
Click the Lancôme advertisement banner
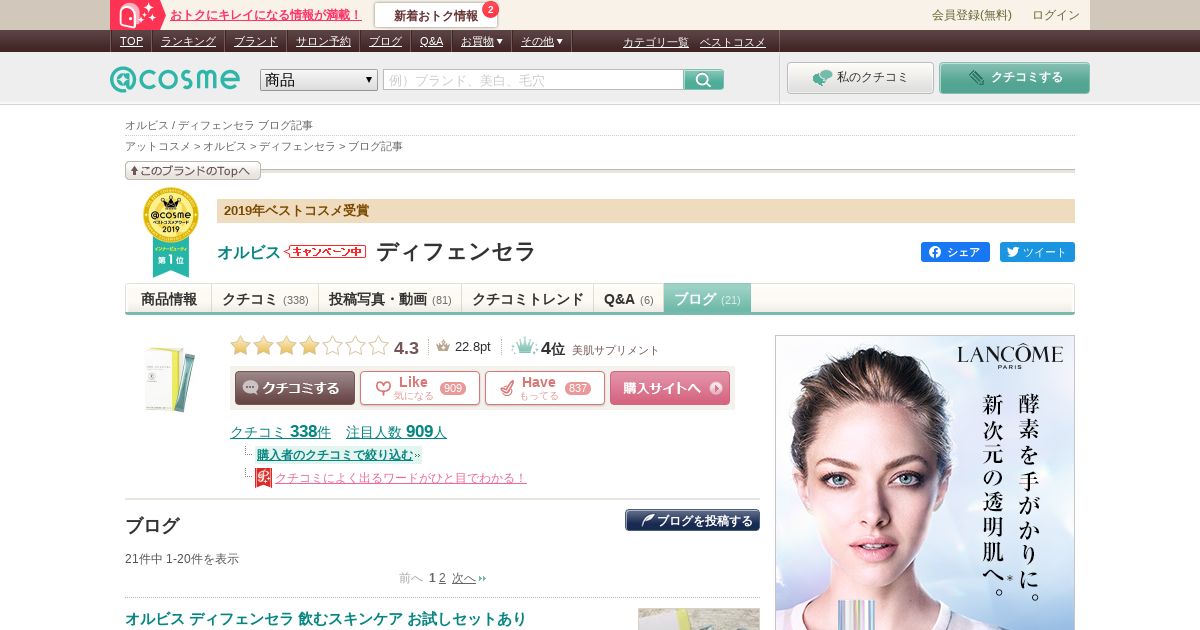[925, 483]
